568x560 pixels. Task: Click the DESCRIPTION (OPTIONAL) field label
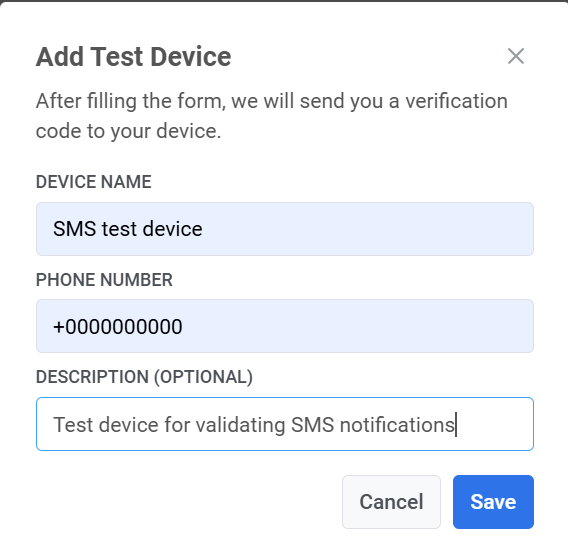[x=144, y=377]
